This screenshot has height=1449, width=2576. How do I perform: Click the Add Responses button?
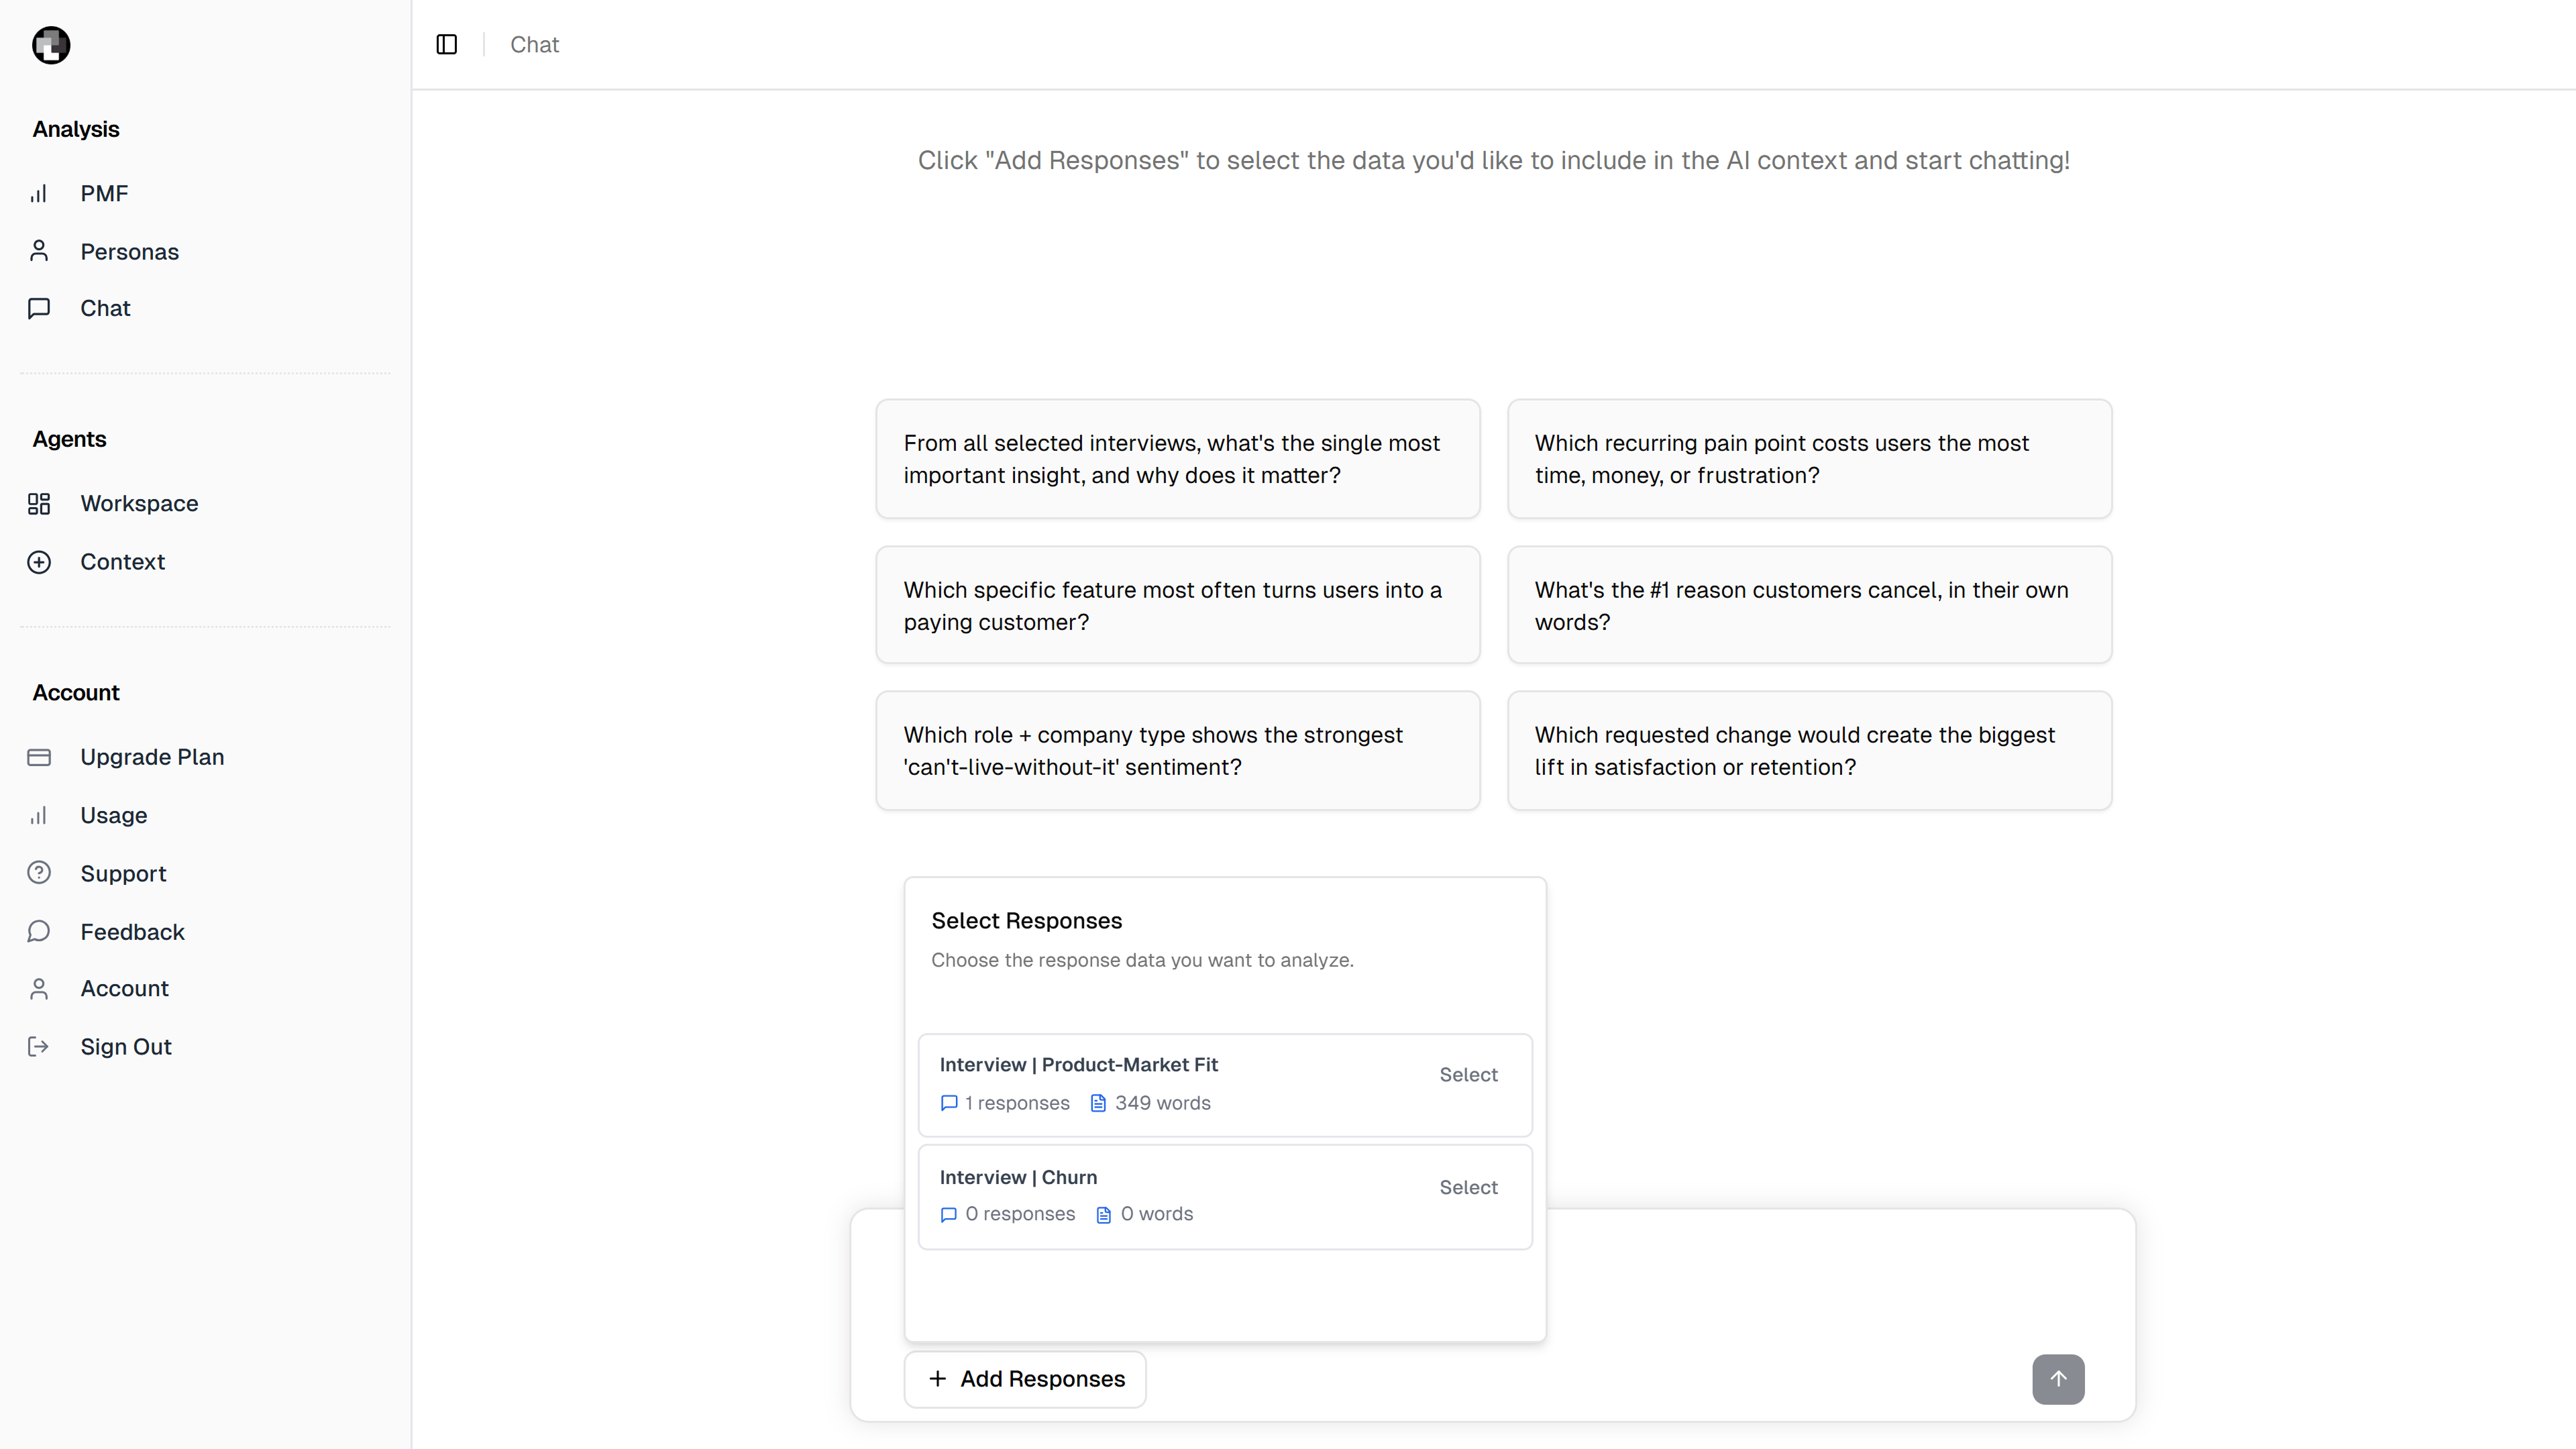coord(1025,1379)
